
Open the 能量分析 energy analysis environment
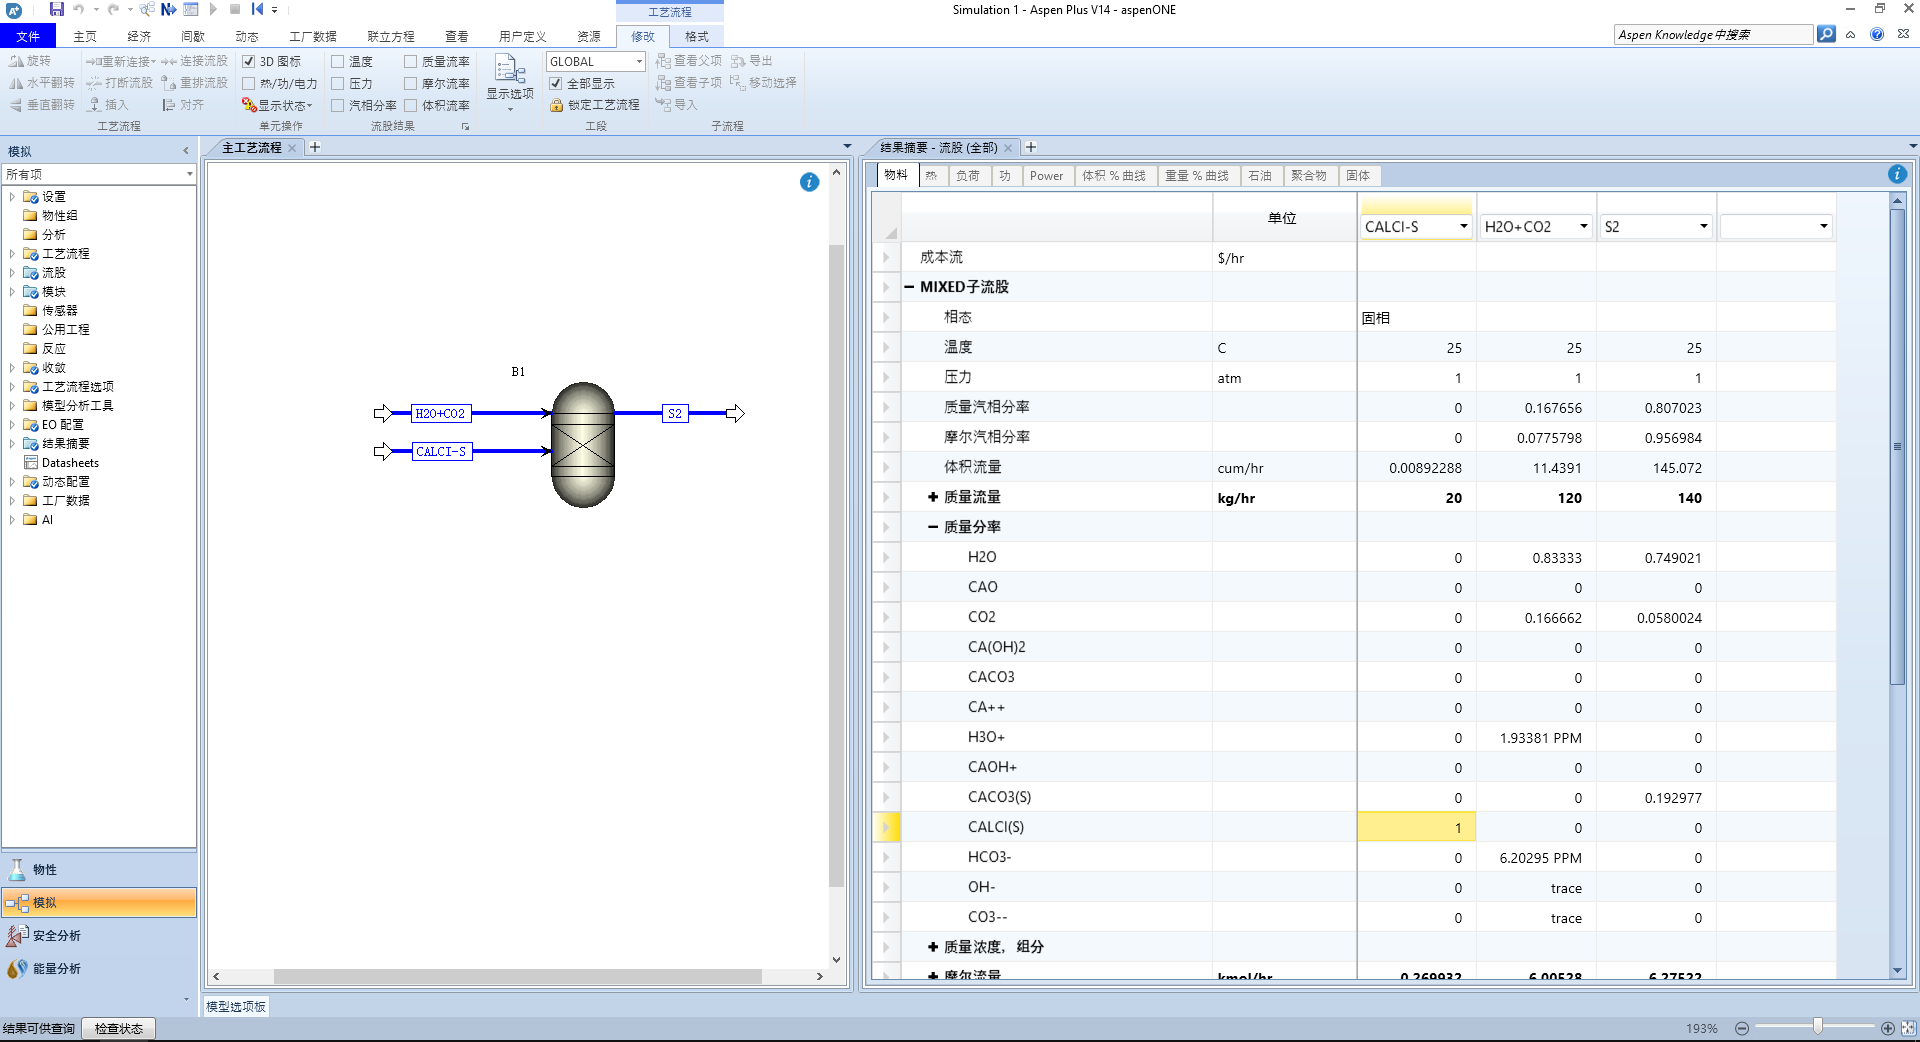click(x=99, y=969)
